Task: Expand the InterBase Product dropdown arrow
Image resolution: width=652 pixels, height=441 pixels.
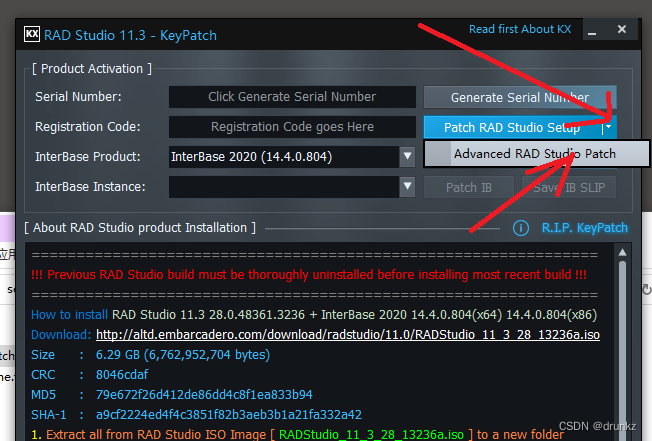Action: point(408,157)
